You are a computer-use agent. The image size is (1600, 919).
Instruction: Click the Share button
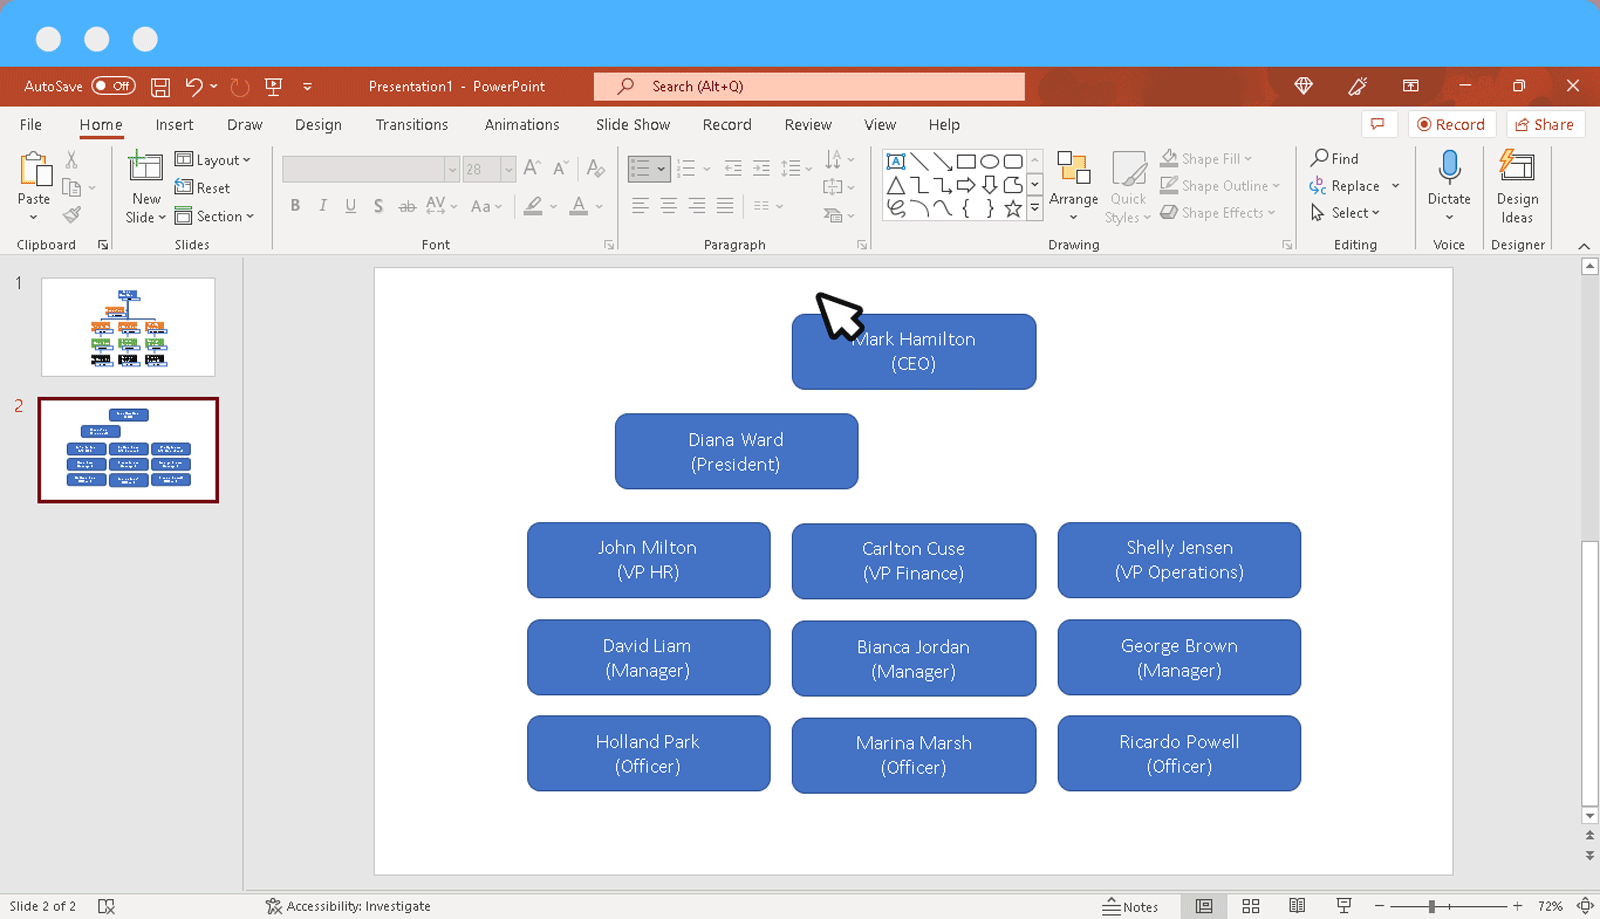[1544, 124]
